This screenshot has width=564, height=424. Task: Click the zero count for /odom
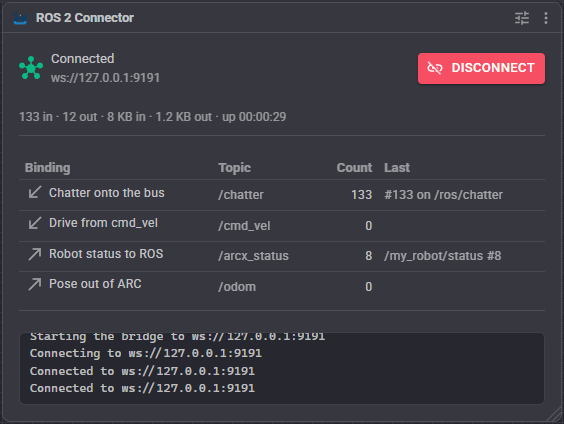[369, 287]
